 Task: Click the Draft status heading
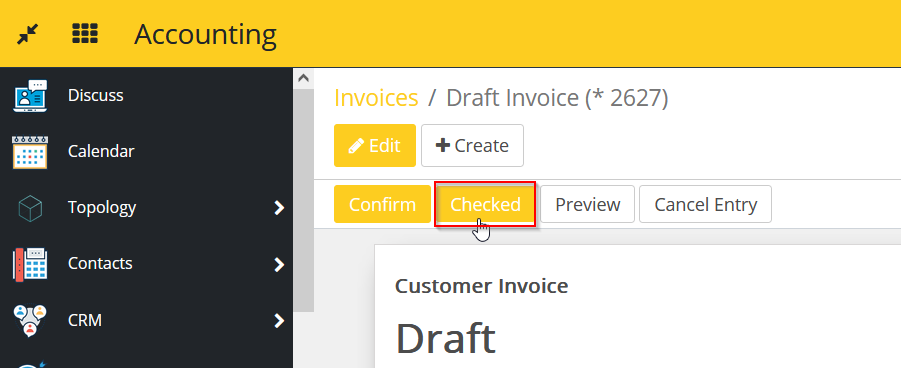point(445,339)
